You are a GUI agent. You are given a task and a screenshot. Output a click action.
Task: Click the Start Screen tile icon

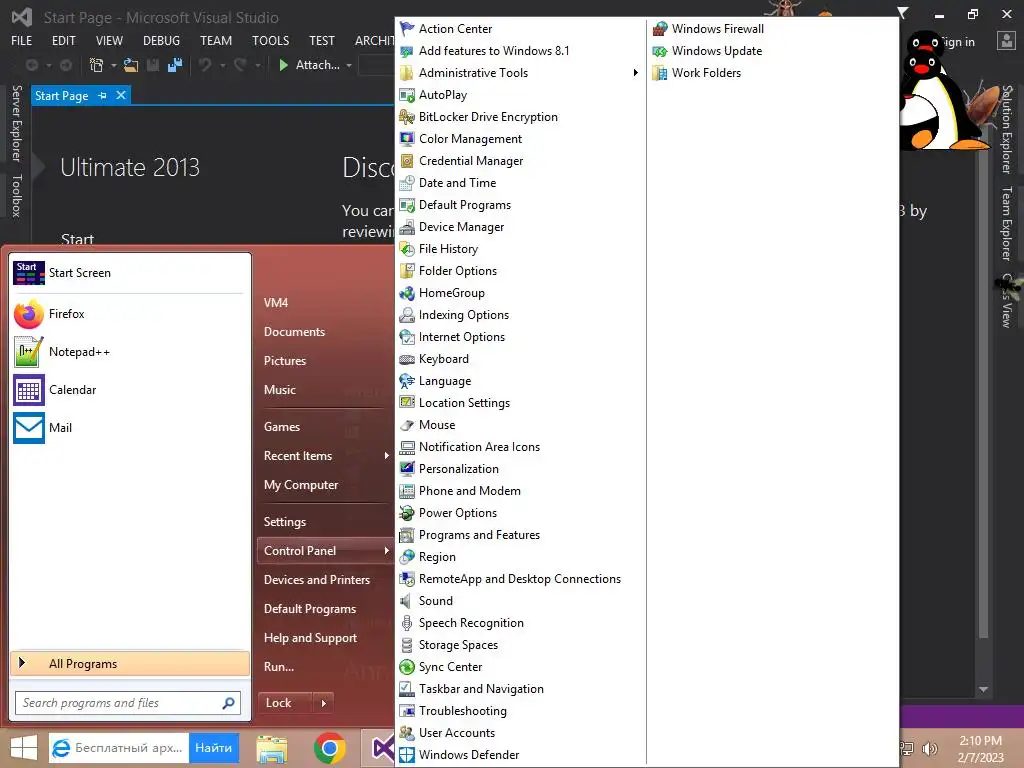coord(29,273)
